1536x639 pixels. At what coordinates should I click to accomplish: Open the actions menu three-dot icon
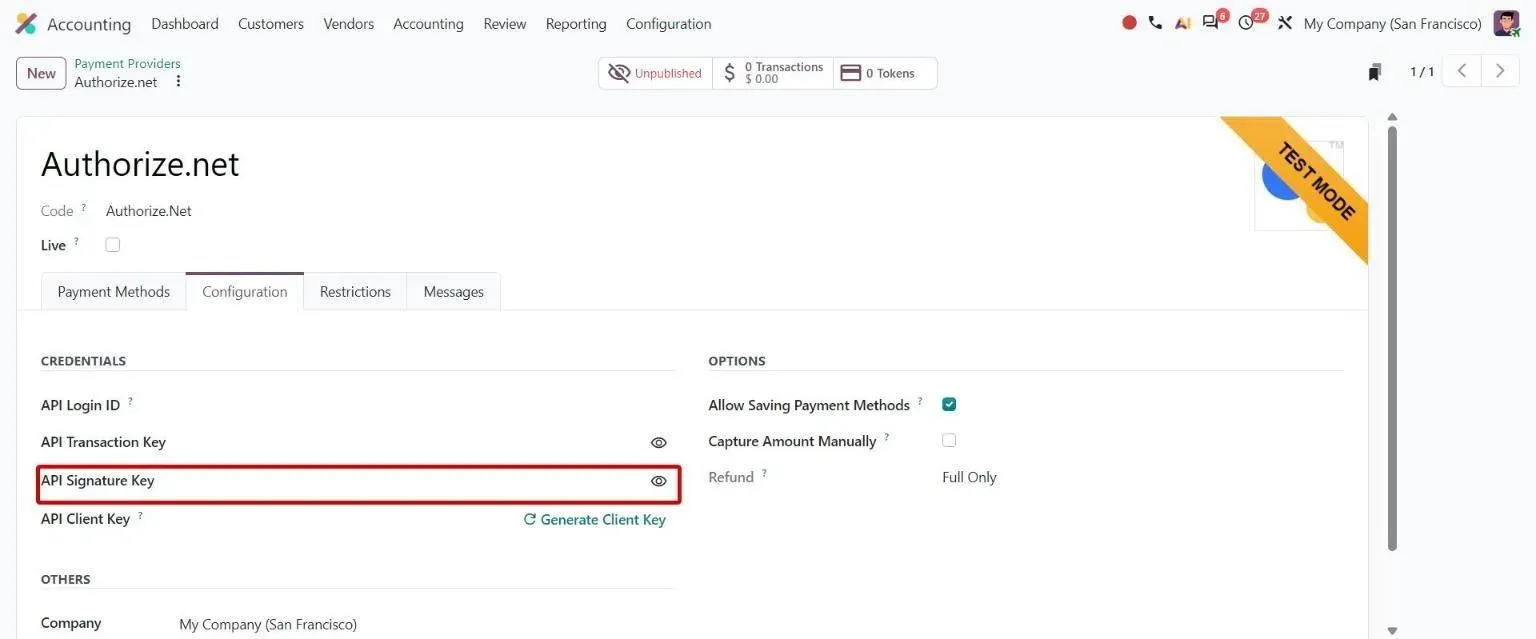click(x=178, y=81)
